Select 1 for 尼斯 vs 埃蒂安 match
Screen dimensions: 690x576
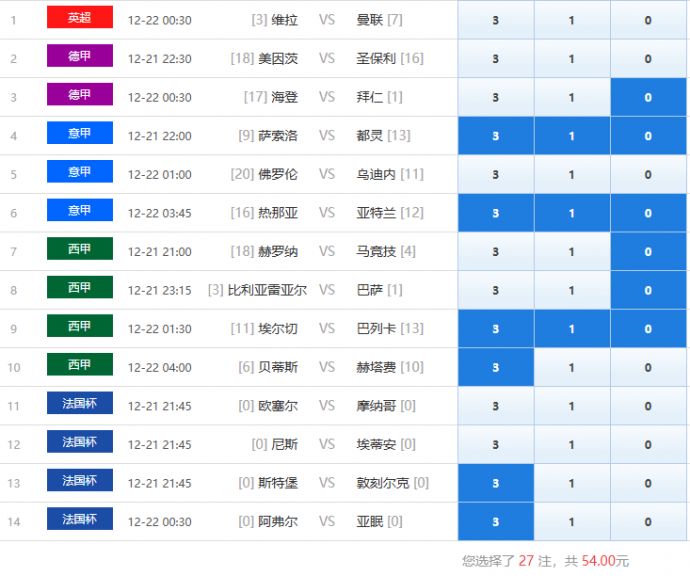(572, 445)
